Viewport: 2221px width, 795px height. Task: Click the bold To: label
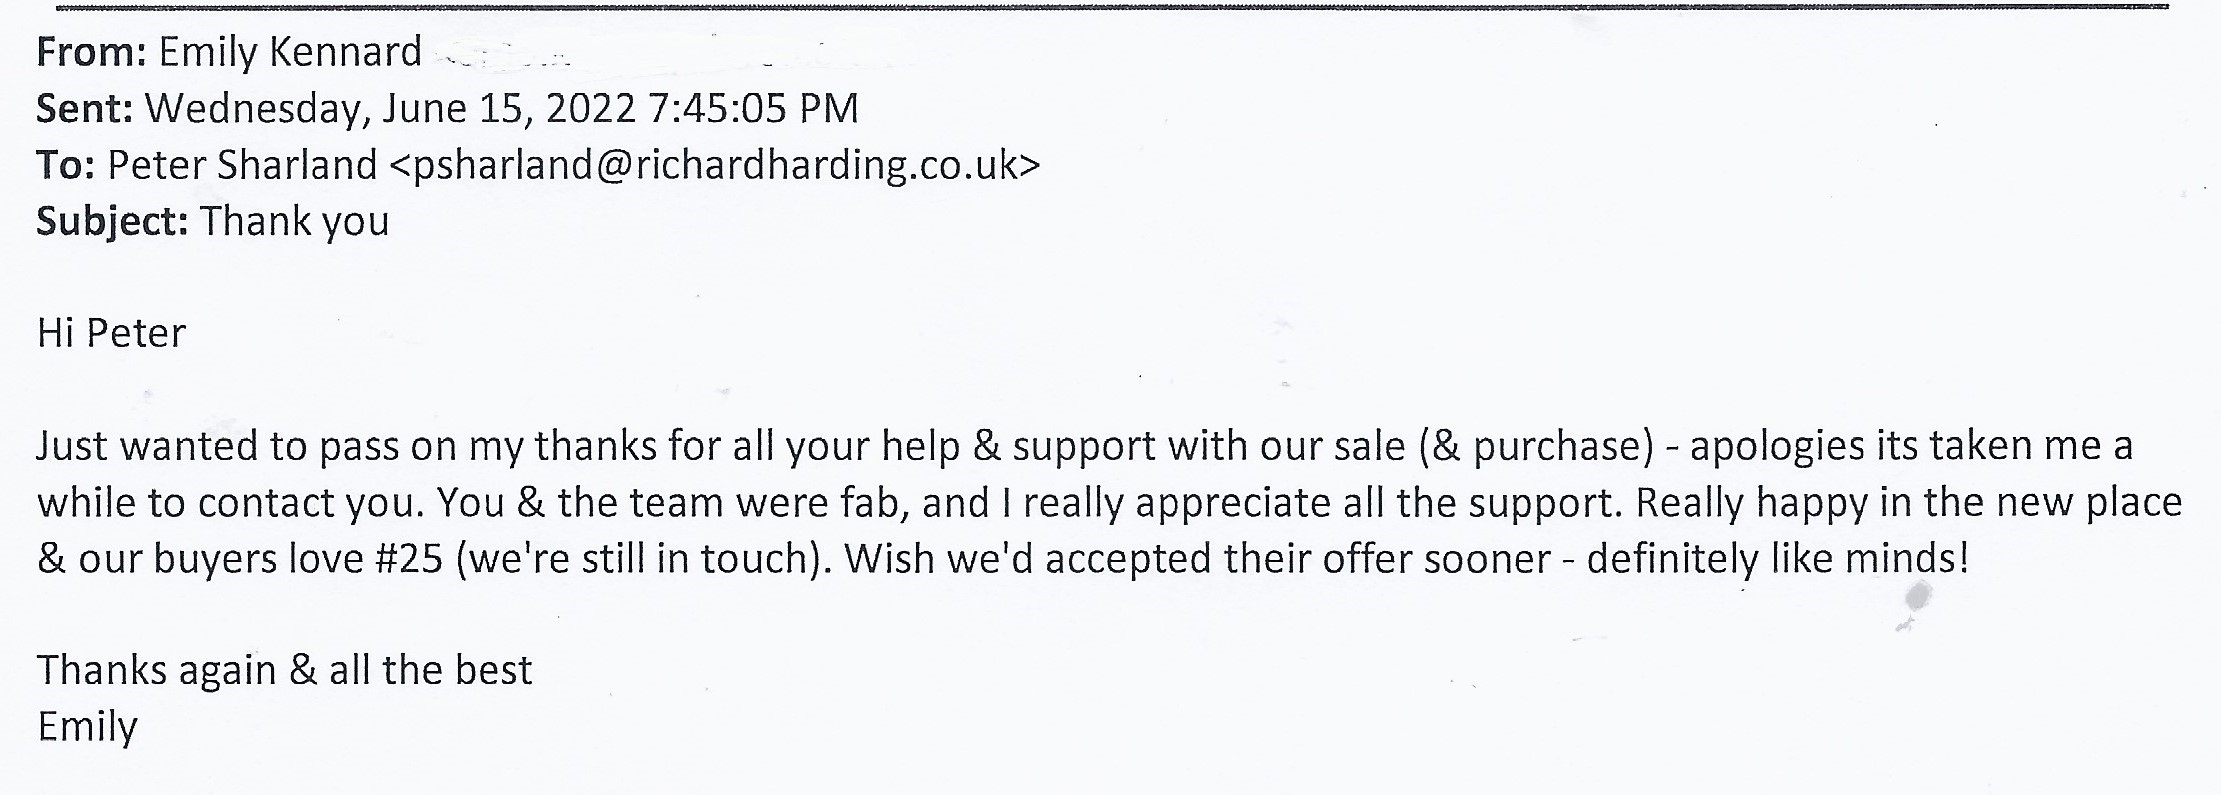pos(66,166)
